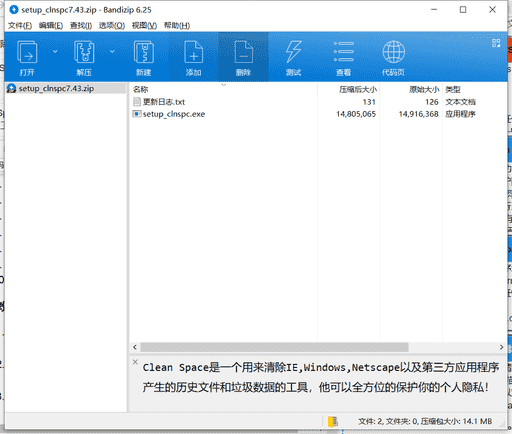This screenshot has width=512, height=434.
Task: Close the Bandizip window
Action: (x=492, y=10)
